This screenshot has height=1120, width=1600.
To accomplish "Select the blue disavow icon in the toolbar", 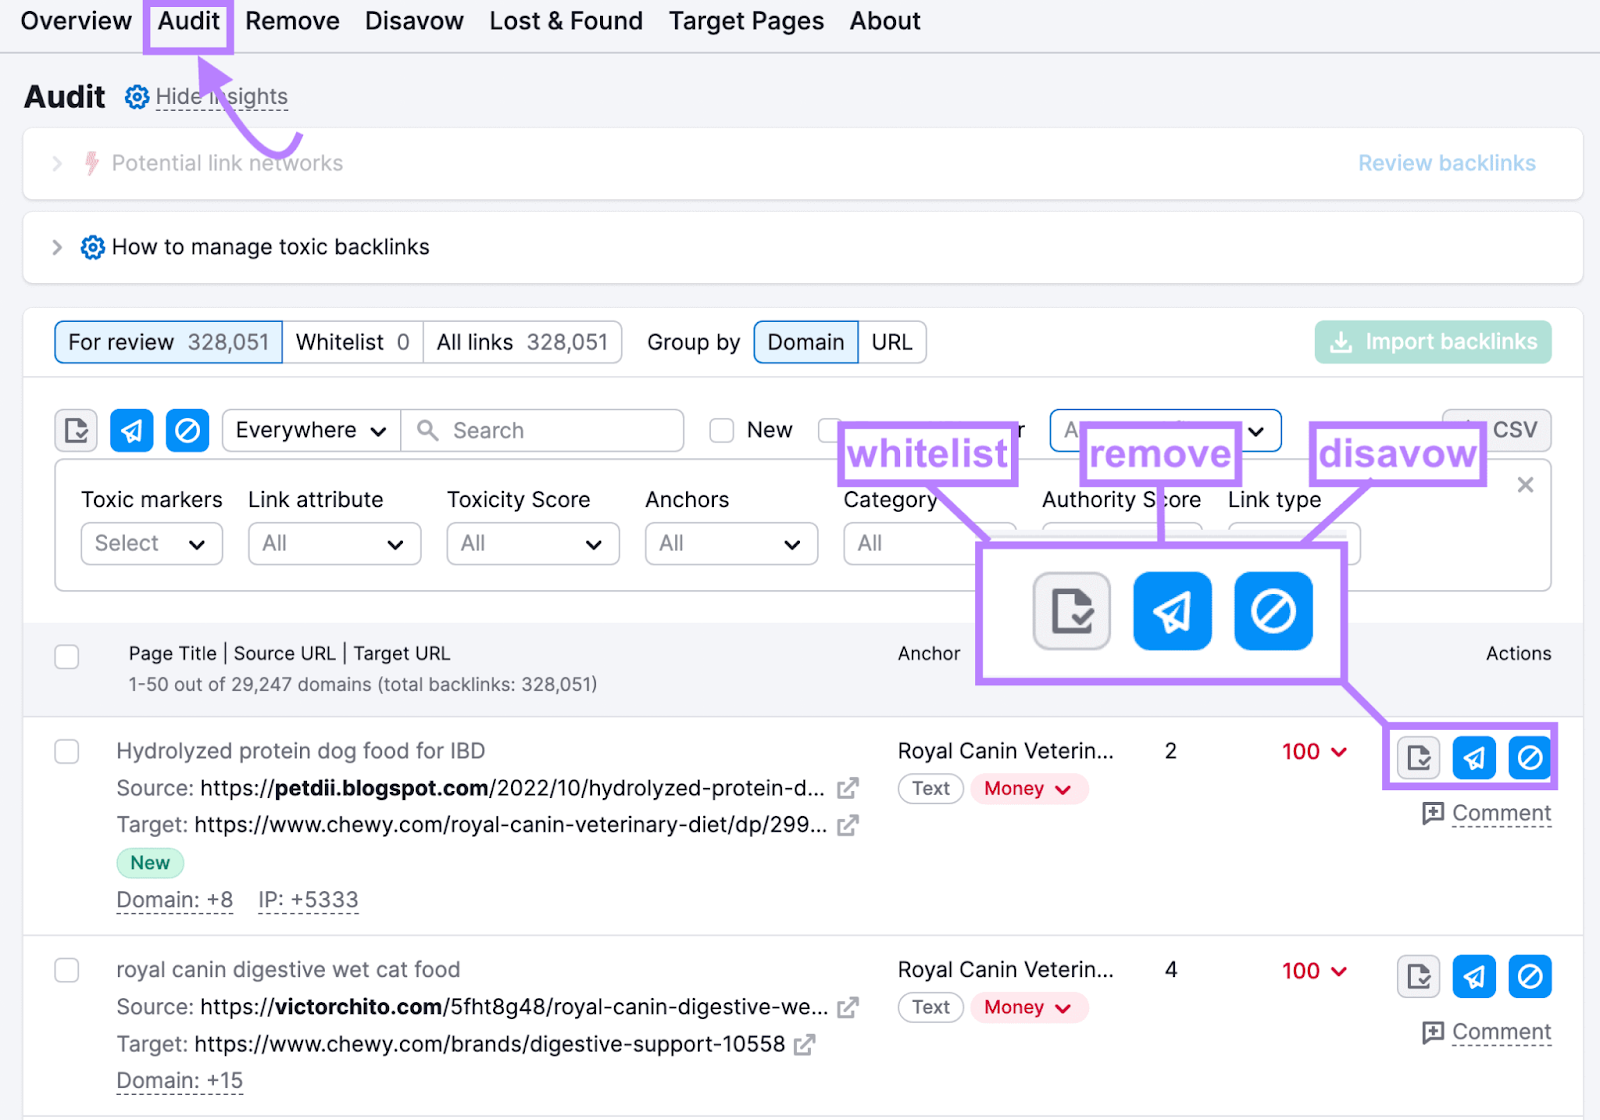I will [187, 430].
